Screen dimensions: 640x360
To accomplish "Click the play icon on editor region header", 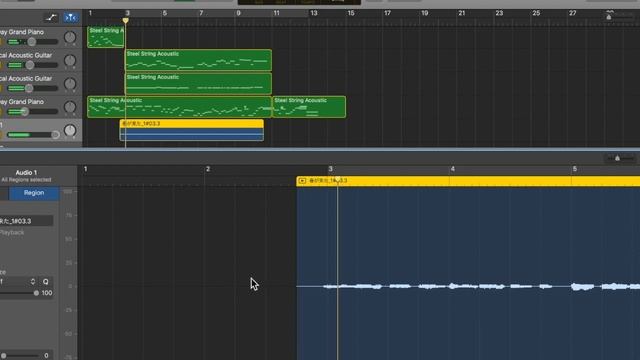I will point(302,180).
